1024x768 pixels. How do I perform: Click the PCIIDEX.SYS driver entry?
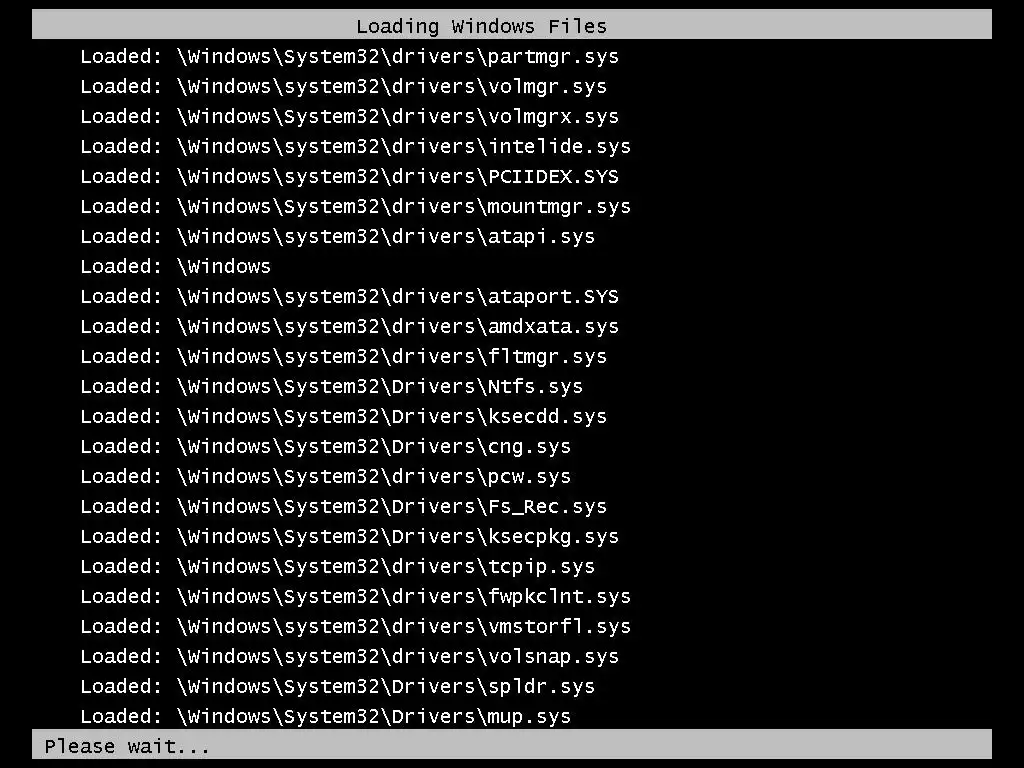tap(349, 177)
